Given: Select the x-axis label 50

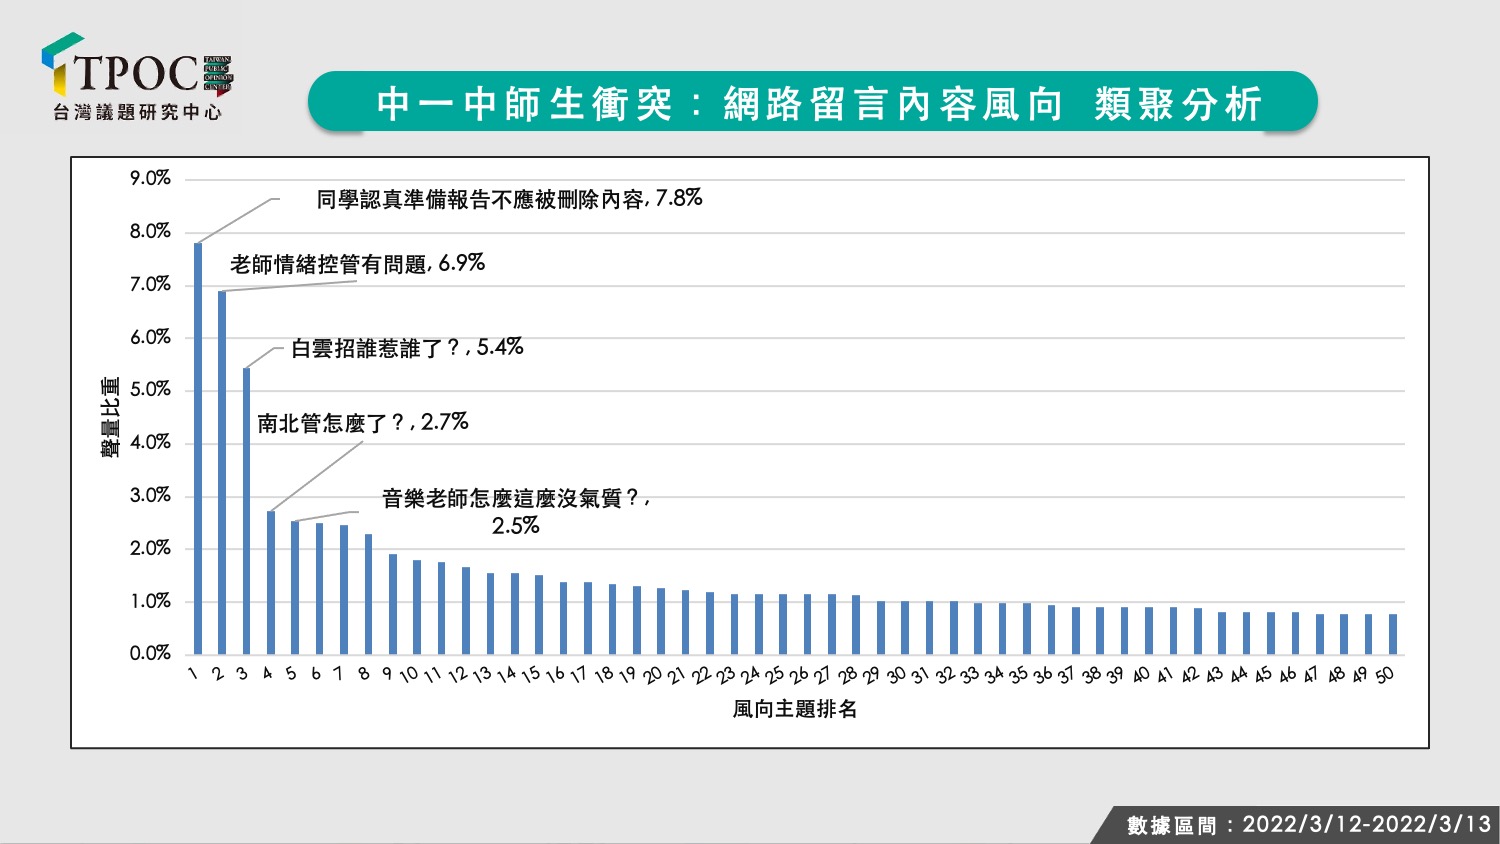Looking at the screenshot, I should (1385, 675).
